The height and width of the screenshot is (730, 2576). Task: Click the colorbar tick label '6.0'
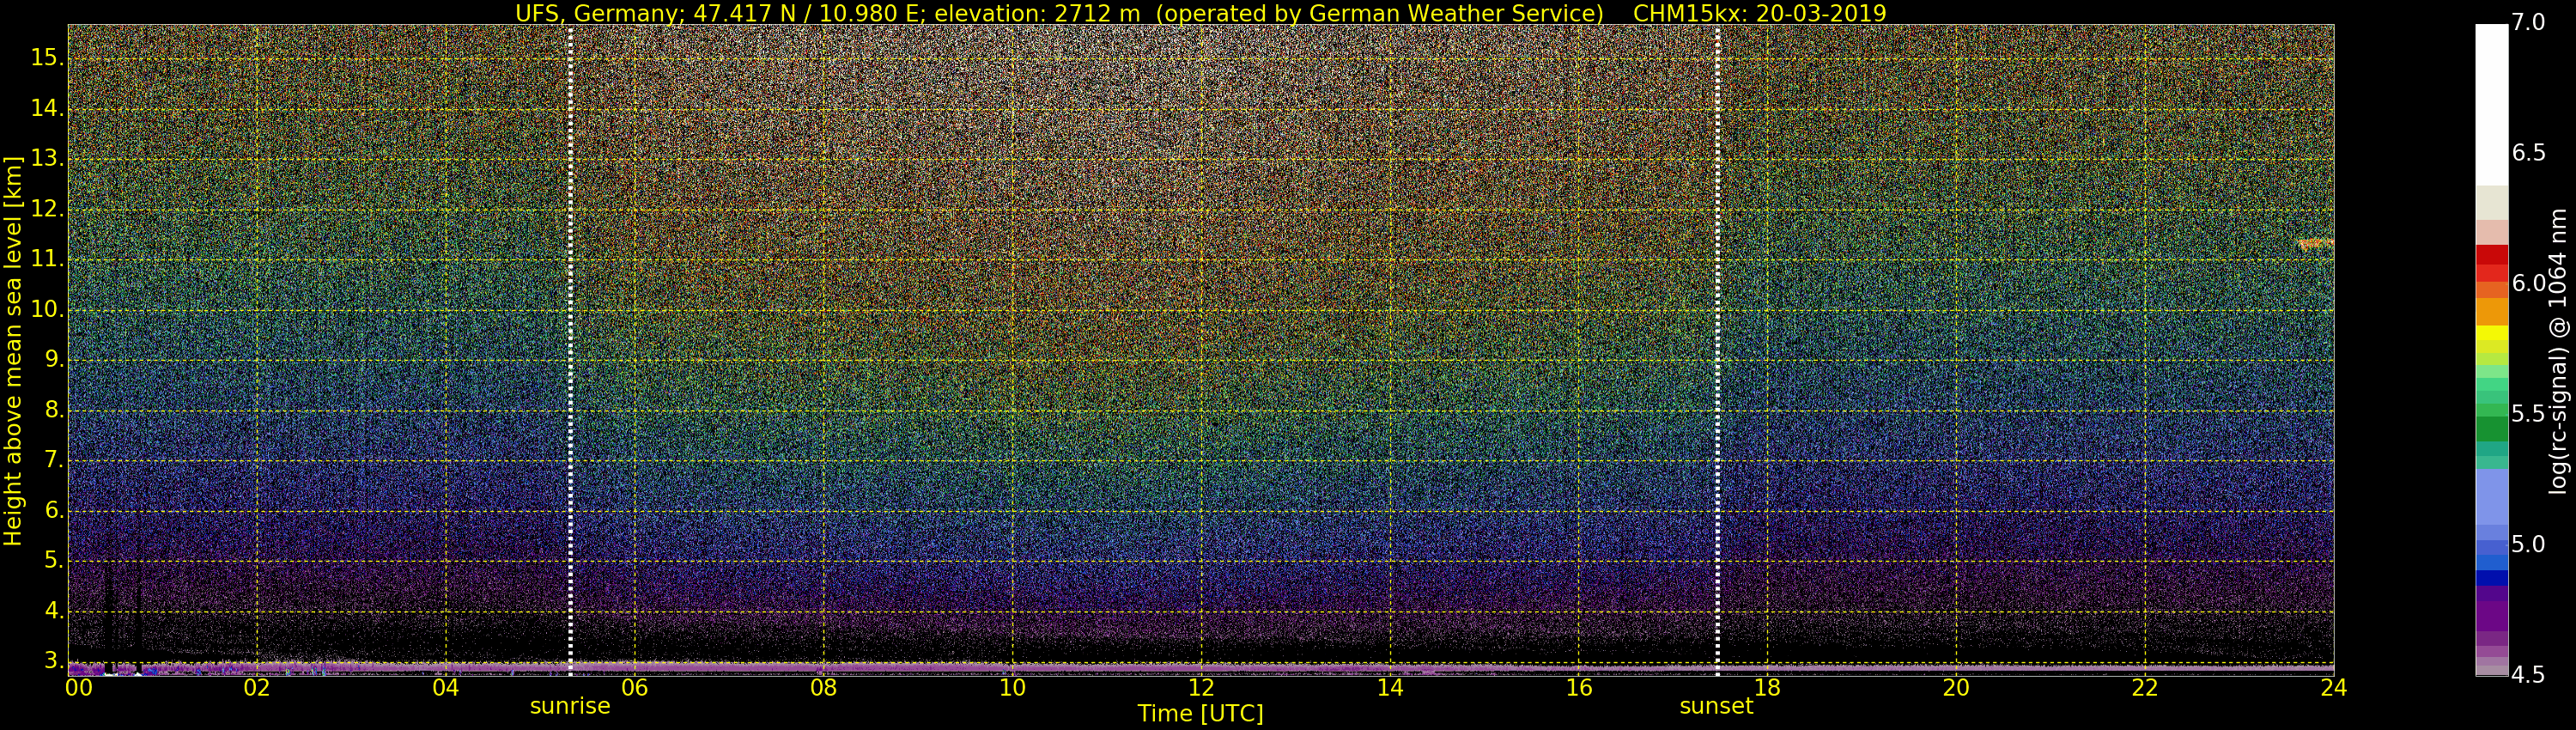(x=2528, y=283)
